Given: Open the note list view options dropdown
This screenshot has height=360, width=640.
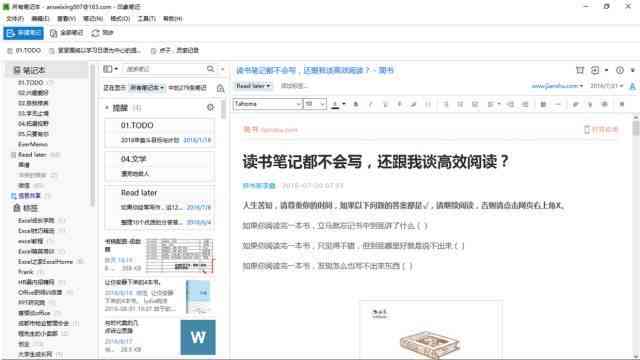Looking at the screenshot, I should [111, 69].
